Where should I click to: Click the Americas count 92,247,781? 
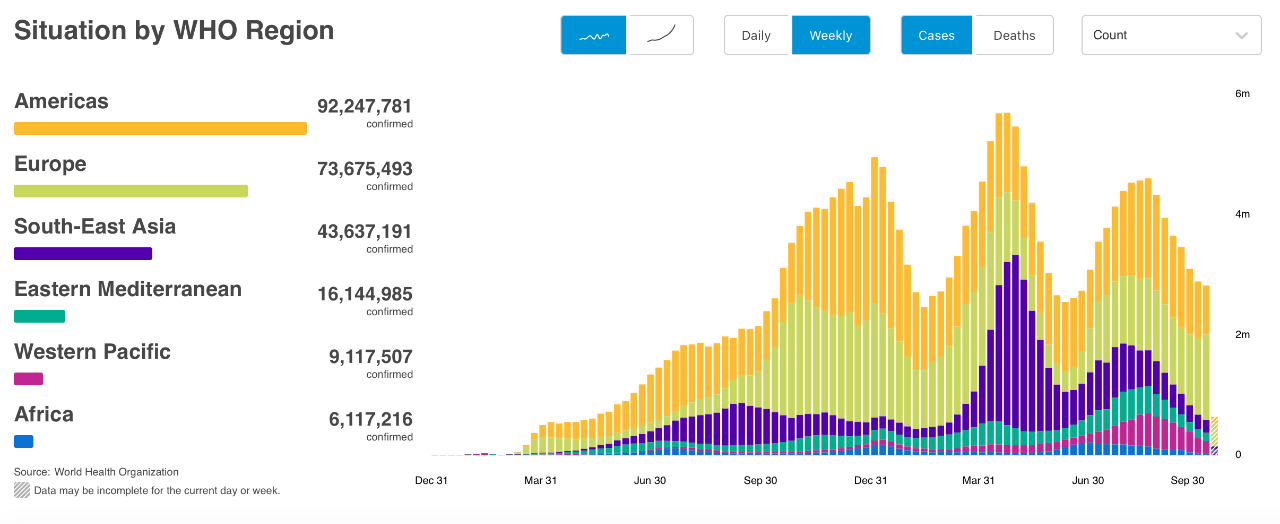coord(365,106)
